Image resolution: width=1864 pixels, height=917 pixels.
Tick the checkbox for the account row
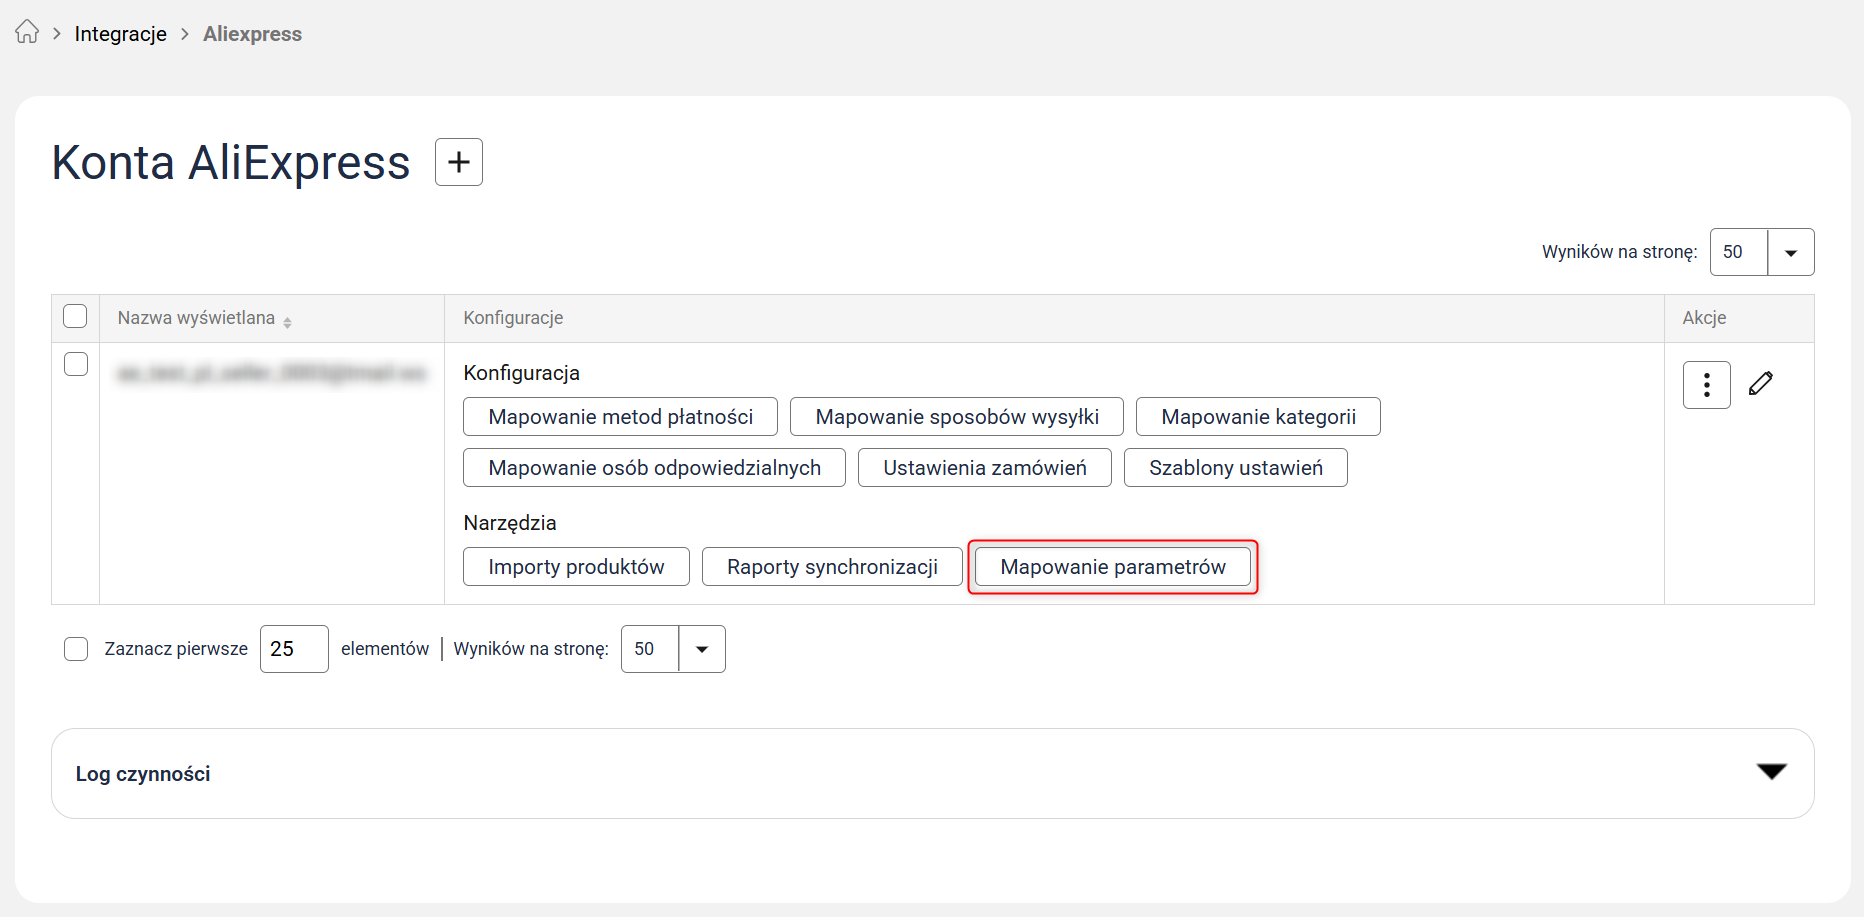coord(76,364)
